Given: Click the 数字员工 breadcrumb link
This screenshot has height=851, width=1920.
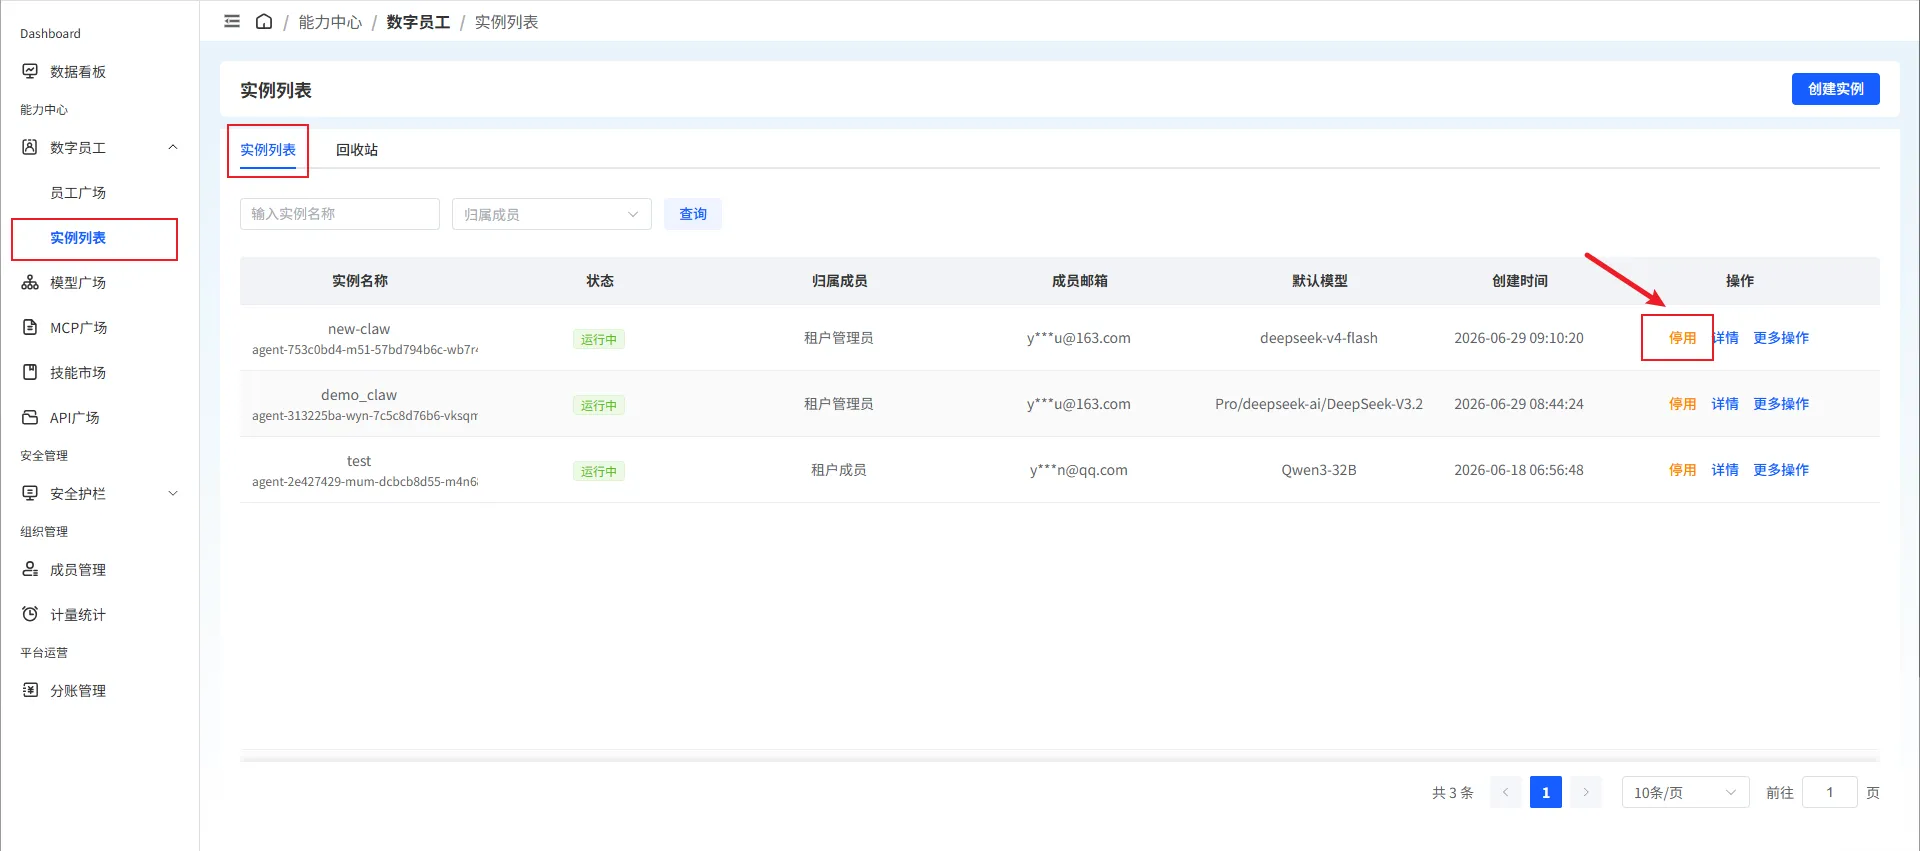Looking at the screenshot, I should tap(418, 22).
